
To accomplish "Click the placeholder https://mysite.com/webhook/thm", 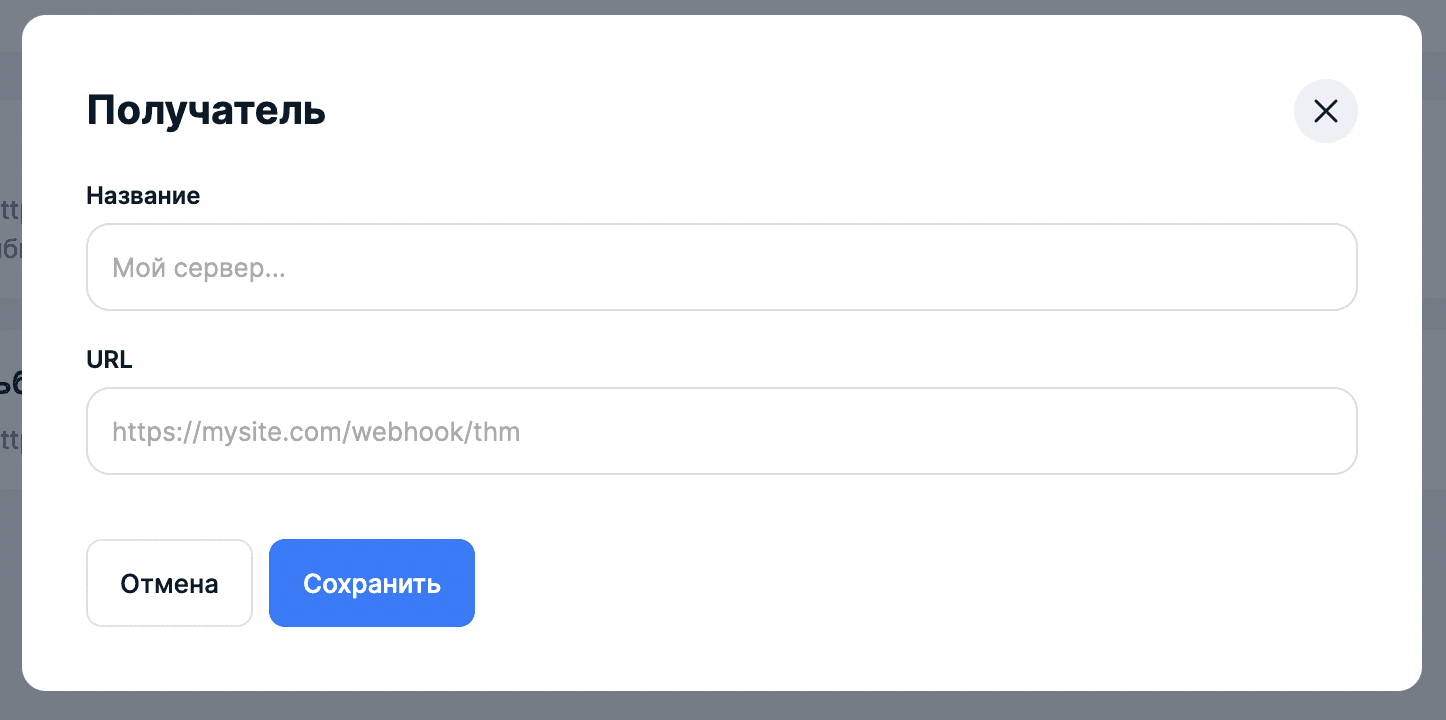I will click(x=315, y=431).
